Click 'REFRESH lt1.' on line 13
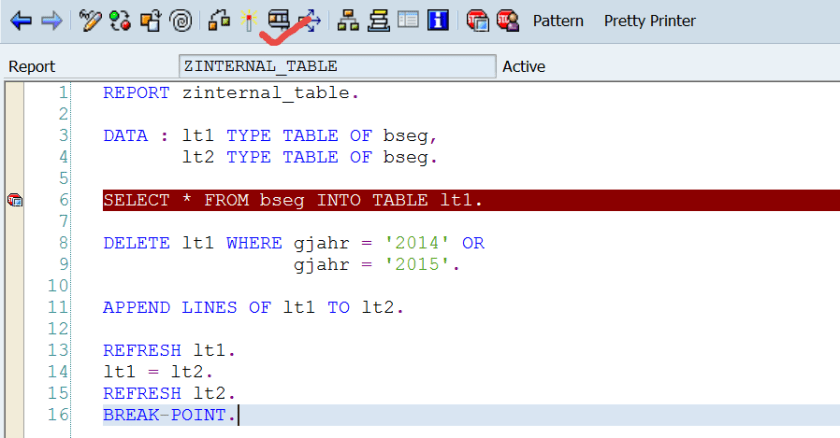Screen dimensions: 840x438 169,351
